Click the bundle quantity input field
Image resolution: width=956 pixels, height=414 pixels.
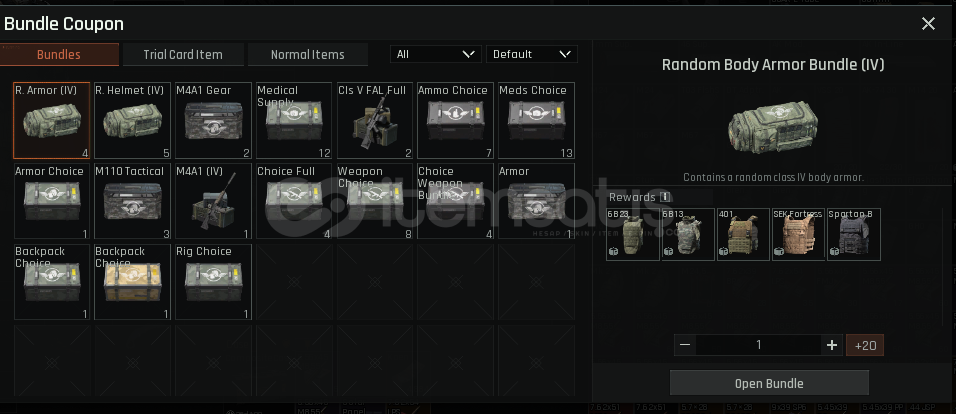click(x=758, y=345)
